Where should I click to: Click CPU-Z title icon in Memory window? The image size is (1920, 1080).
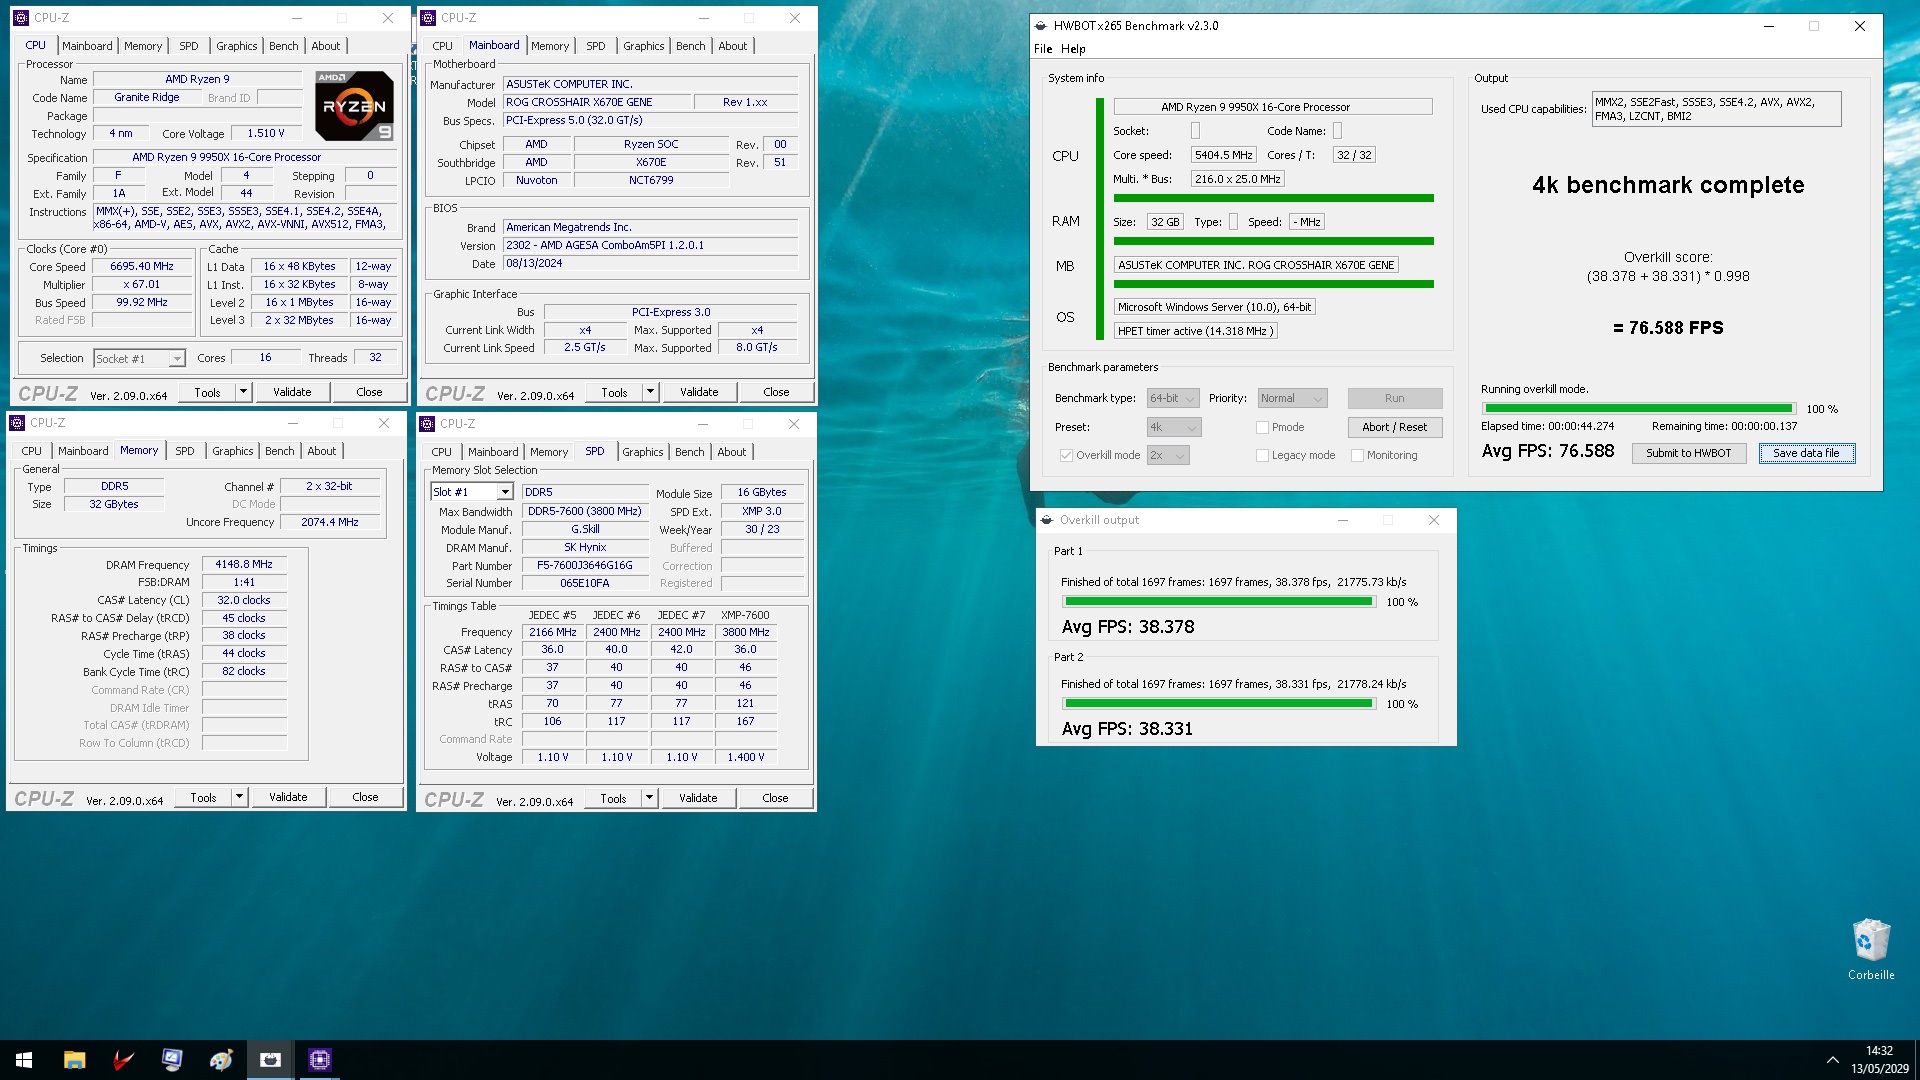point(17,423)
